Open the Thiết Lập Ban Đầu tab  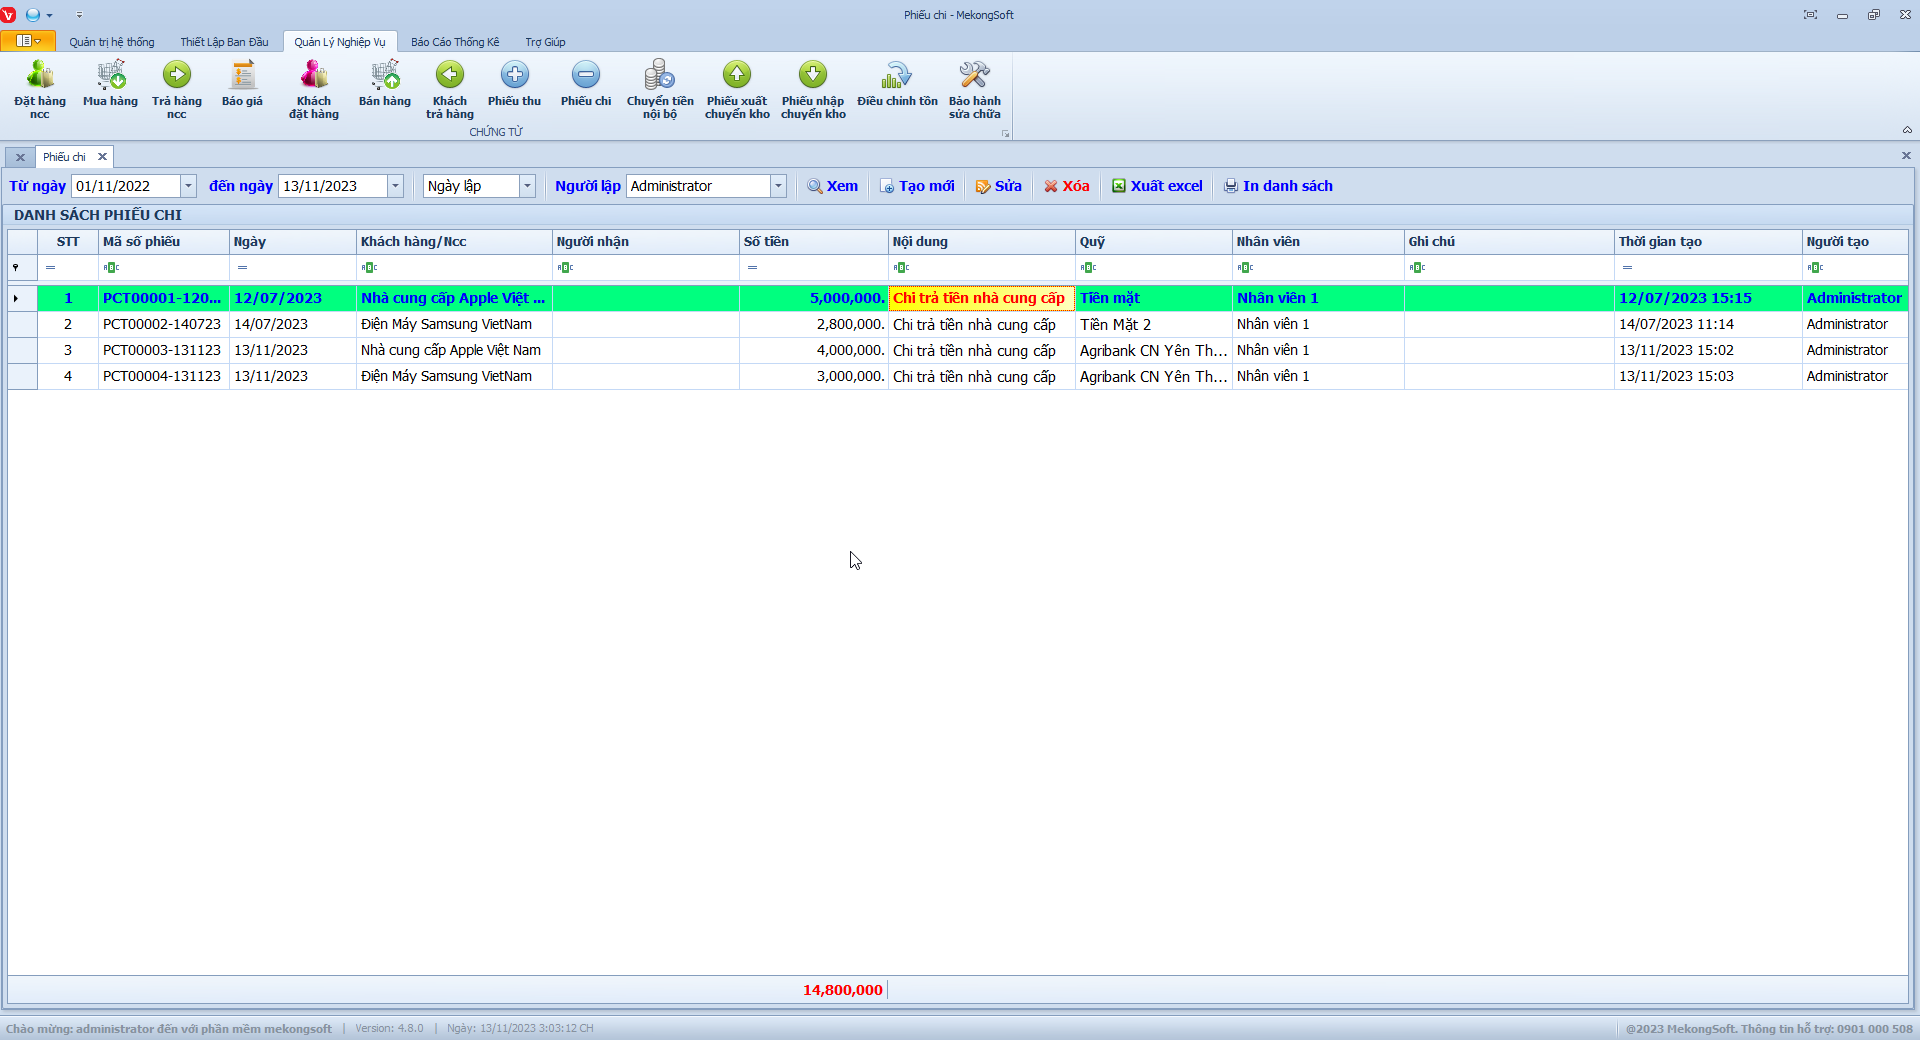coord(224,42)
